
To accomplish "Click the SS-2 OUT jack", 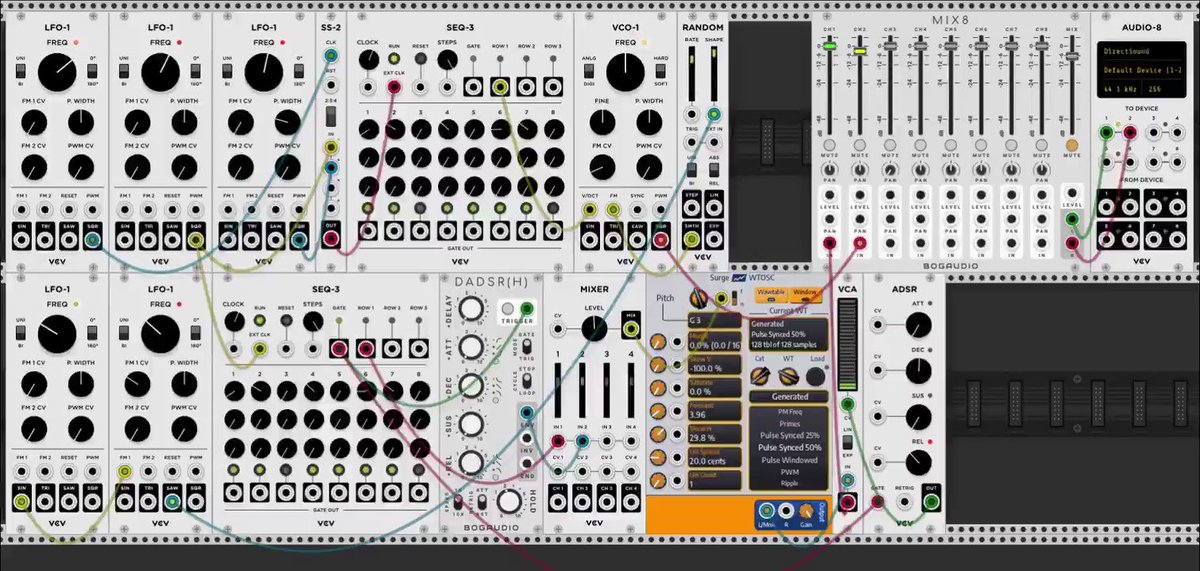I will tap(331, 238).
